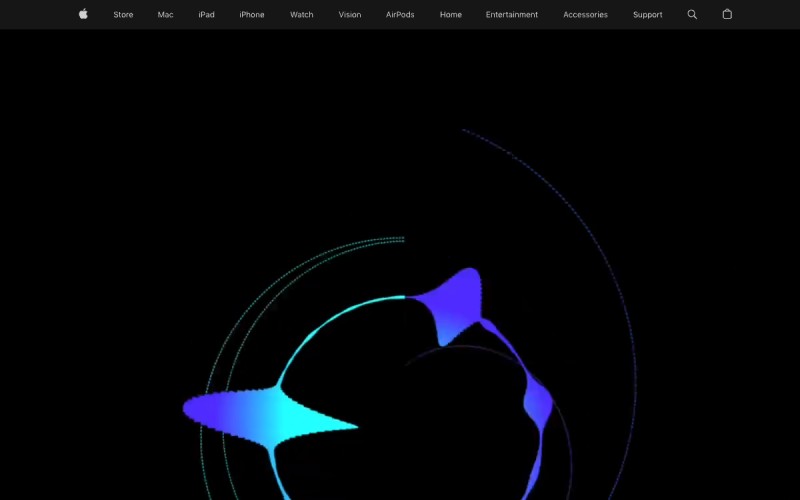The image size is (800, 500).
Task: Click the Apple logo icon
Action: click(83, 14)
